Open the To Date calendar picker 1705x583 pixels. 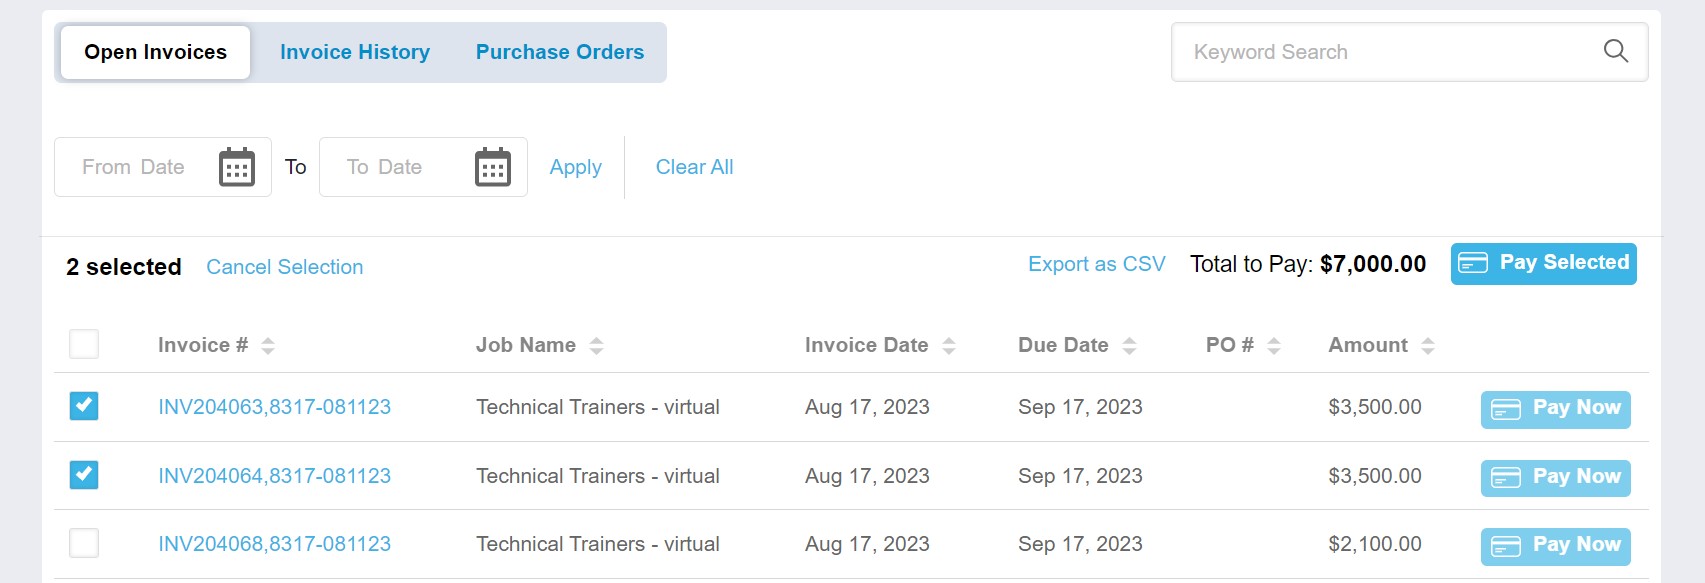pos(491,167)
